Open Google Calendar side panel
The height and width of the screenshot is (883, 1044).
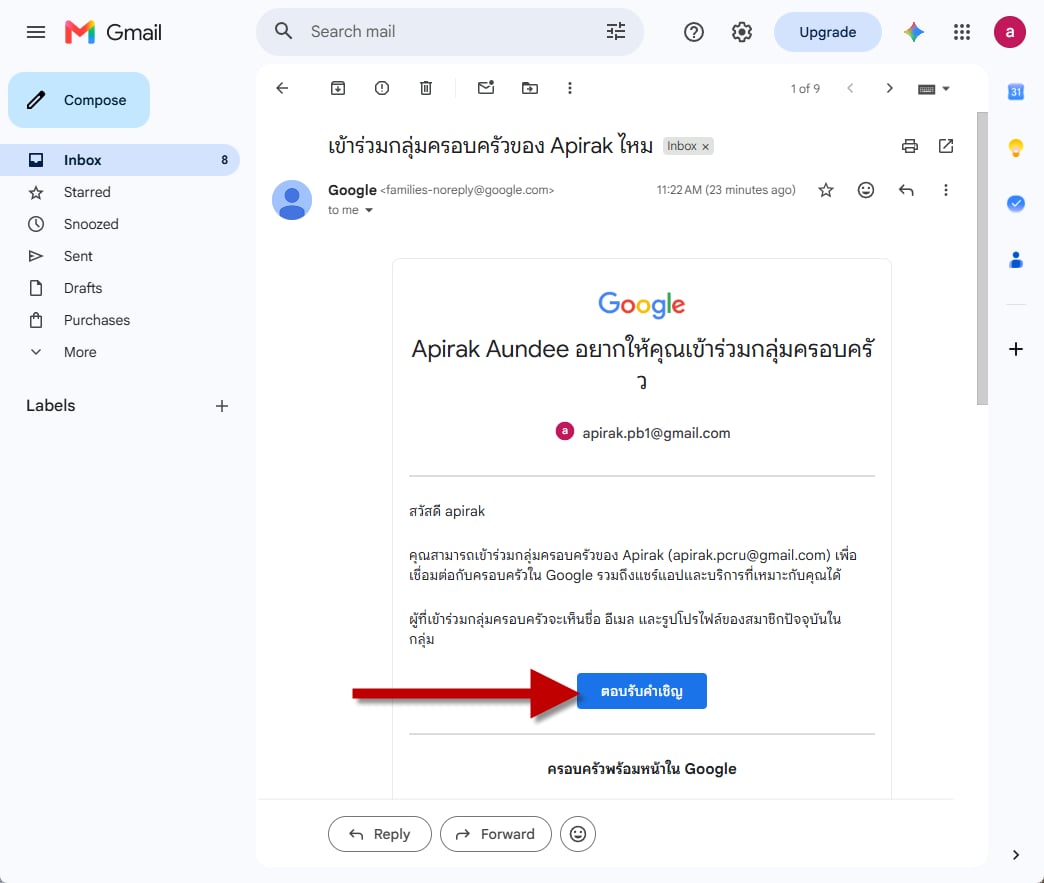(x=1015, y=92)
